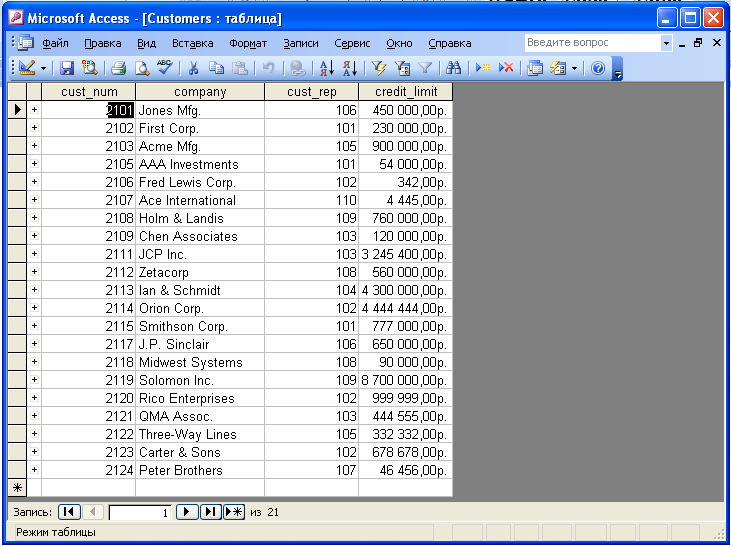Click the New Record toolbar icon
The image size is (731, 546).
coord(483,68)
